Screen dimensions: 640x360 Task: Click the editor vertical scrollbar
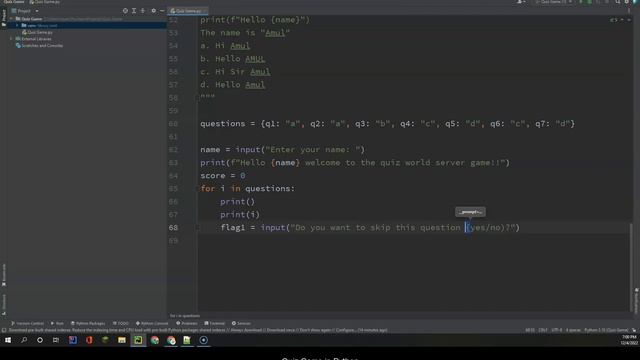click(631, 266)
